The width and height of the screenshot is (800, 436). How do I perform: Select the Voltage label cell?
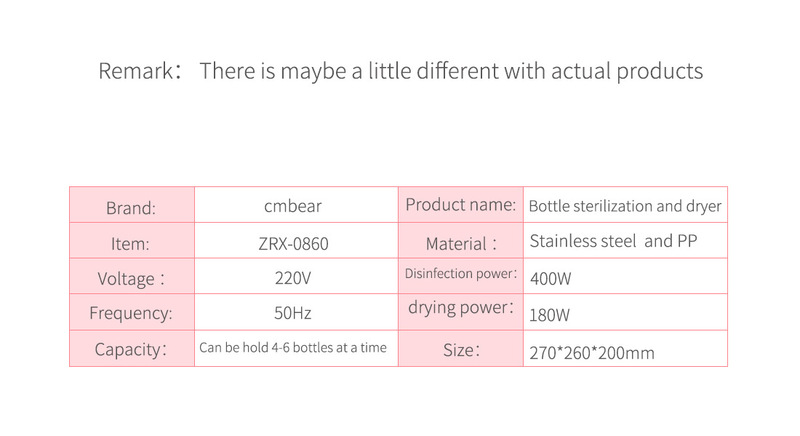tap(131, 278)
